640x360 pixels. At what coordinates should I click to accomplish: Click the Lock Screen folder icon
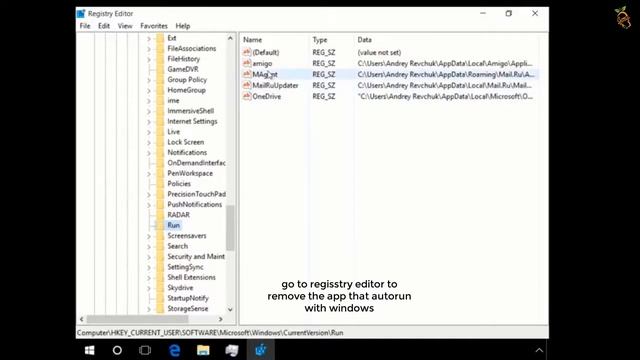pyautogui.click(x=160, y=142)
